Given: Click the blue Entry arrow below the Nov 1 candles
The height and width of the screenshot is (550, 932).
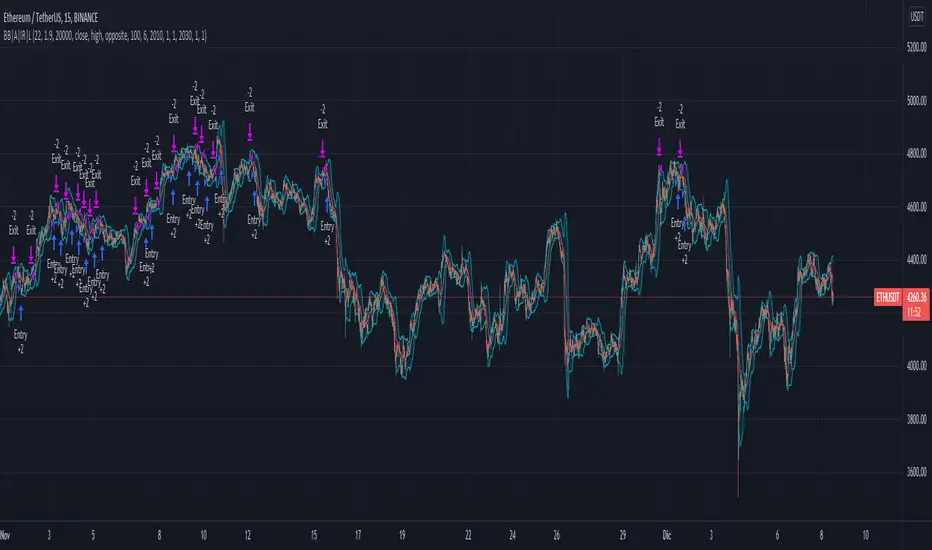Looking at the screenshot, I should pos(21,313).
